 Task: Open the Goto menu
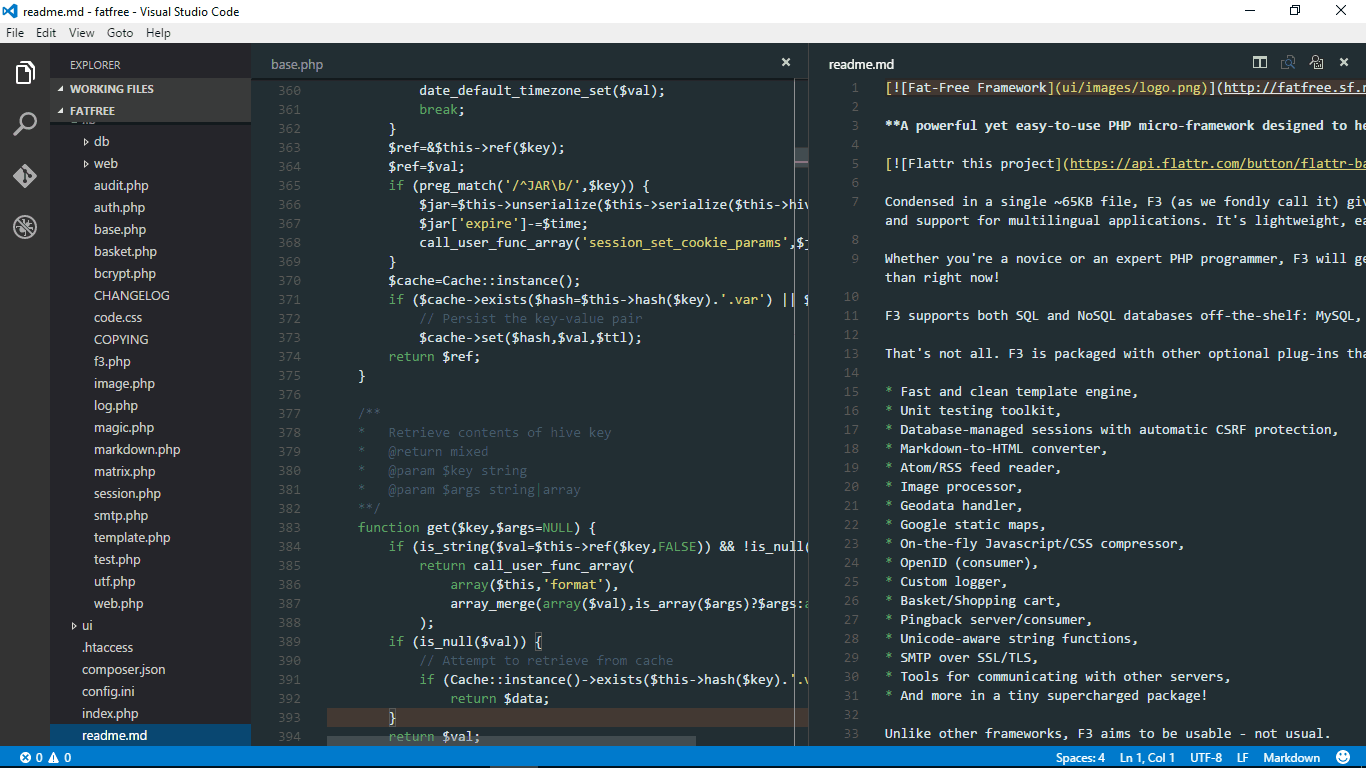[x=120, y=33]
